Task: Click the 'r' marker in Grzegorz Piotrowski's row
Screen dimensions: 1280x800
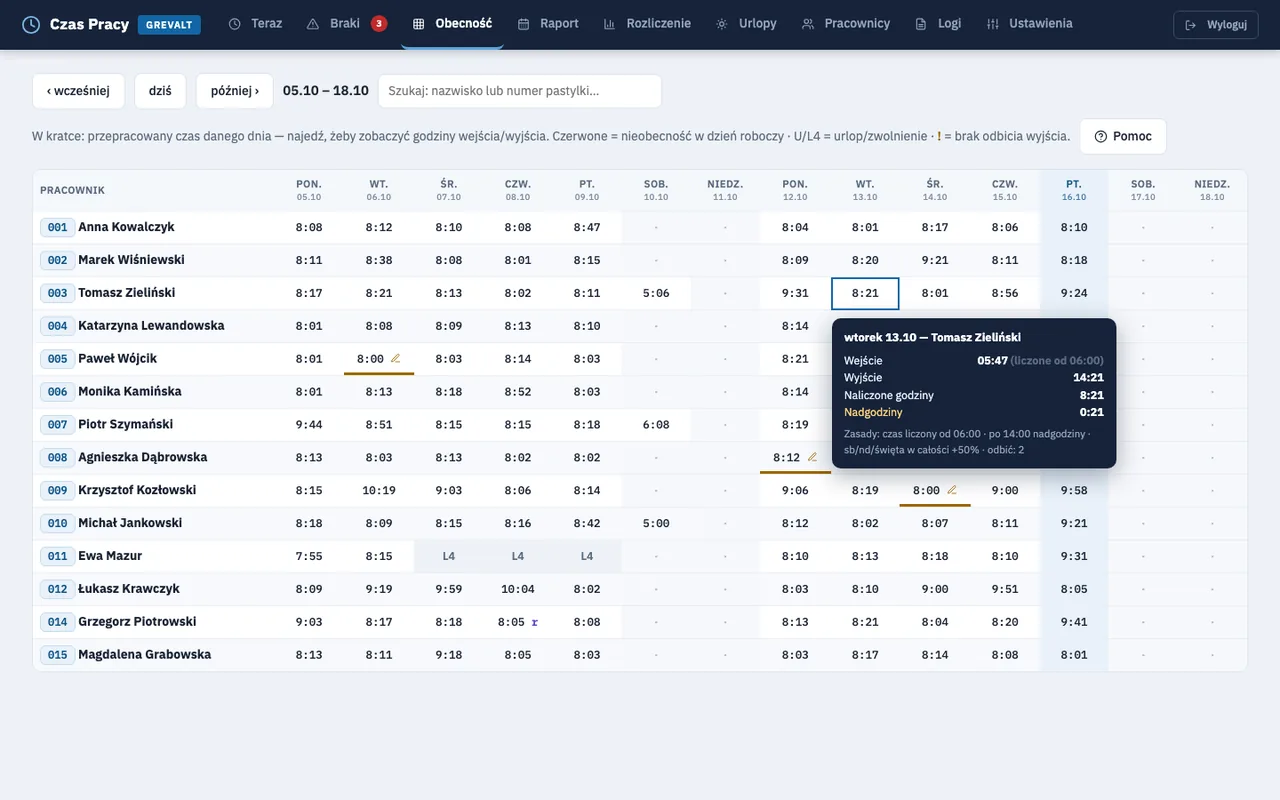Action: click(535, 622)
